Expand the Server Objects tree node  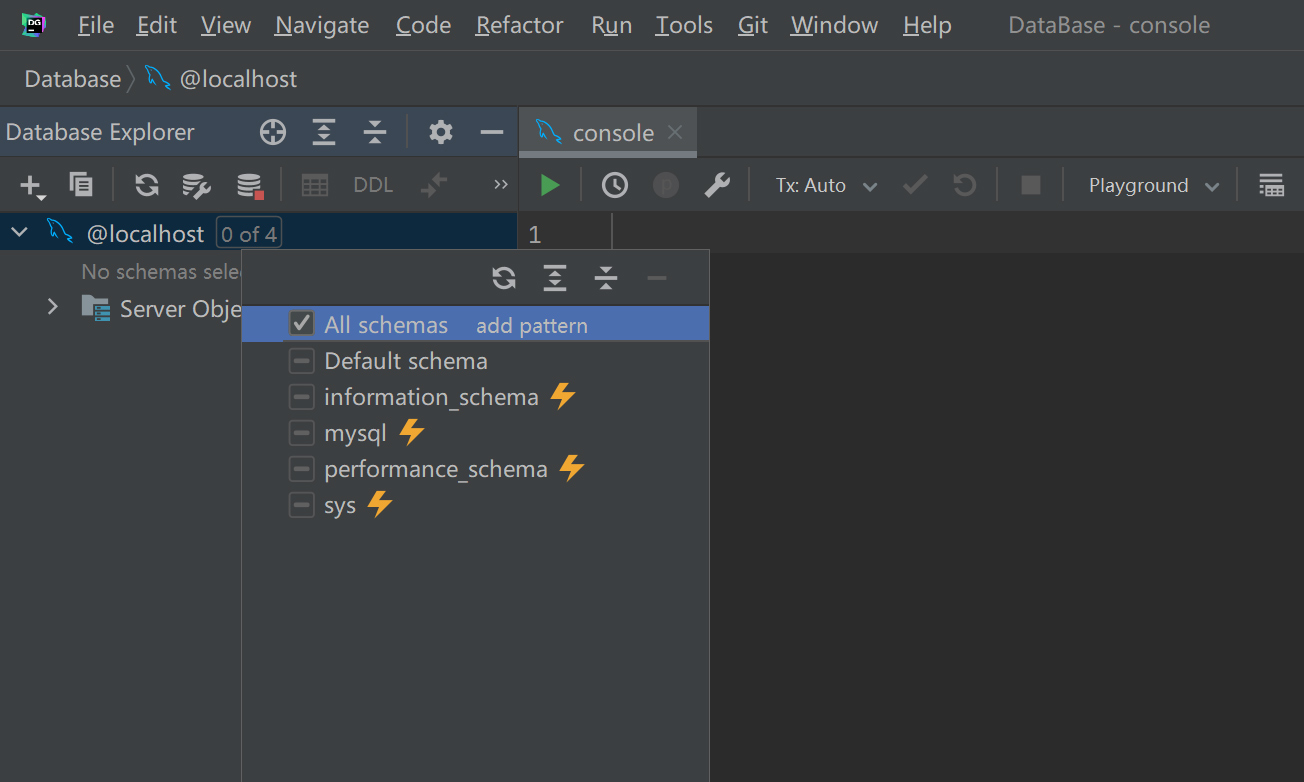pyautogui.click(x=53, y=307)
